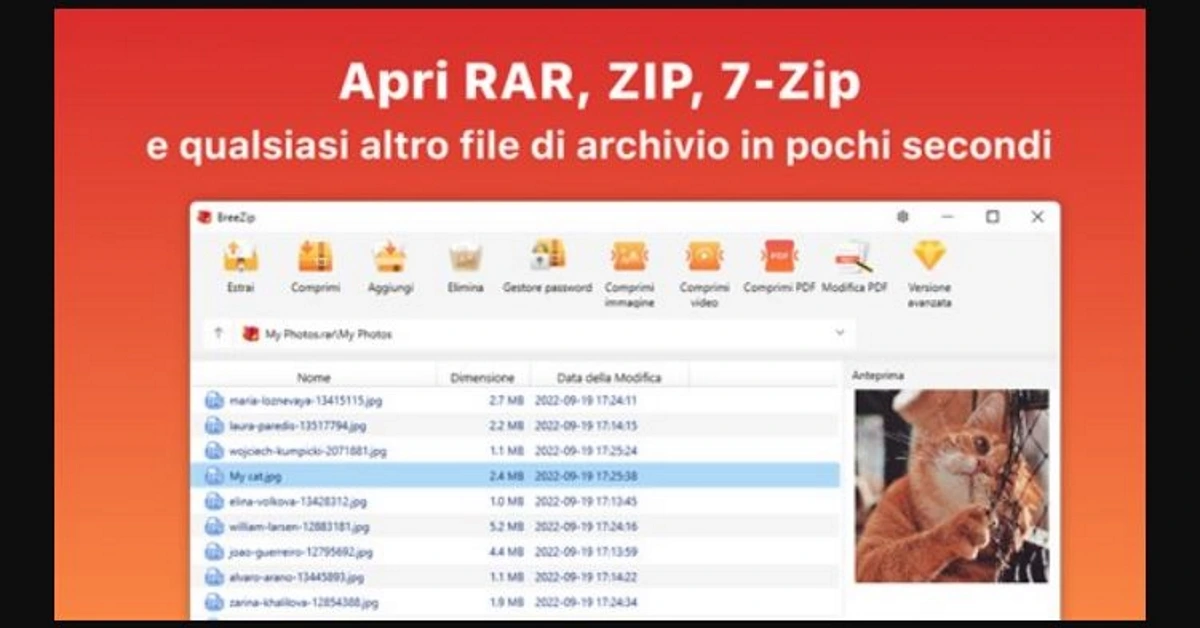
Task: Open Versione avanzata diamond icon
Action: pos(929,256)
